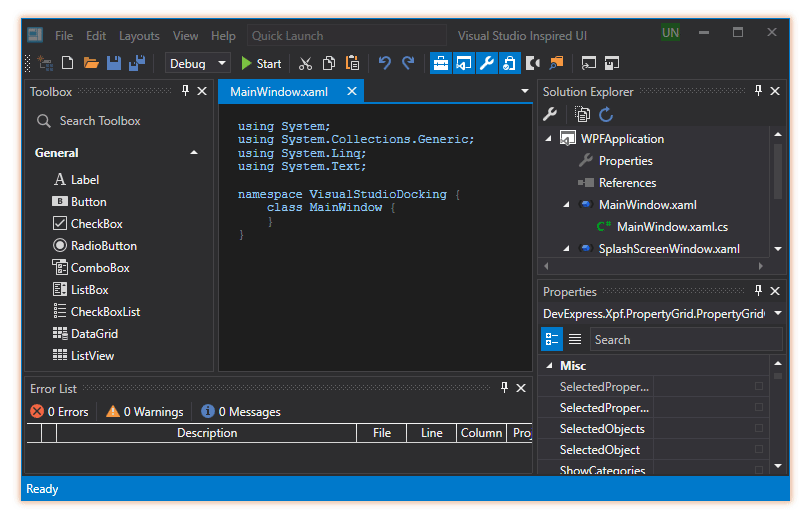Collapse the General toolbox group
Viewport: 806px width, 522px height.
pyautogui.click(x=194, y=153)
